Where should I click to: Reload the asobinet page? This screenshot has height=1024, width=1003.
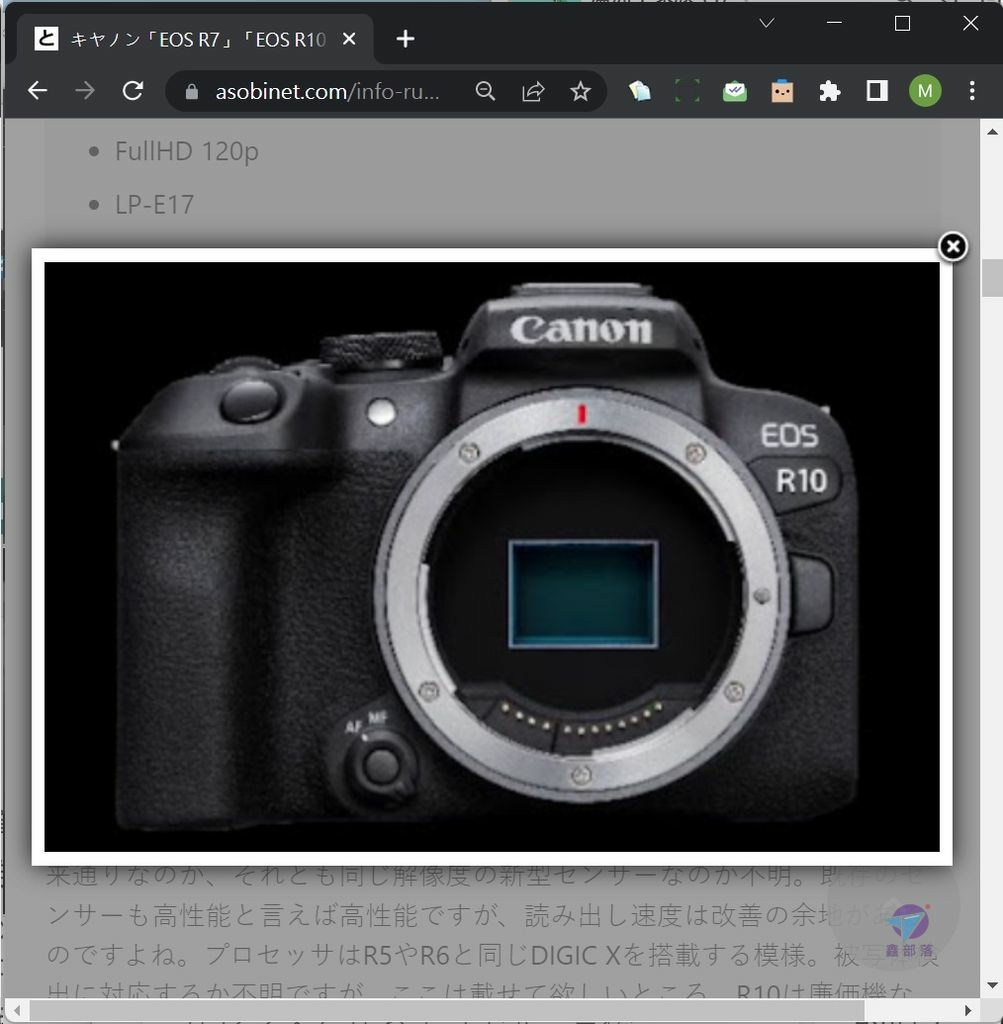(133, 91)
